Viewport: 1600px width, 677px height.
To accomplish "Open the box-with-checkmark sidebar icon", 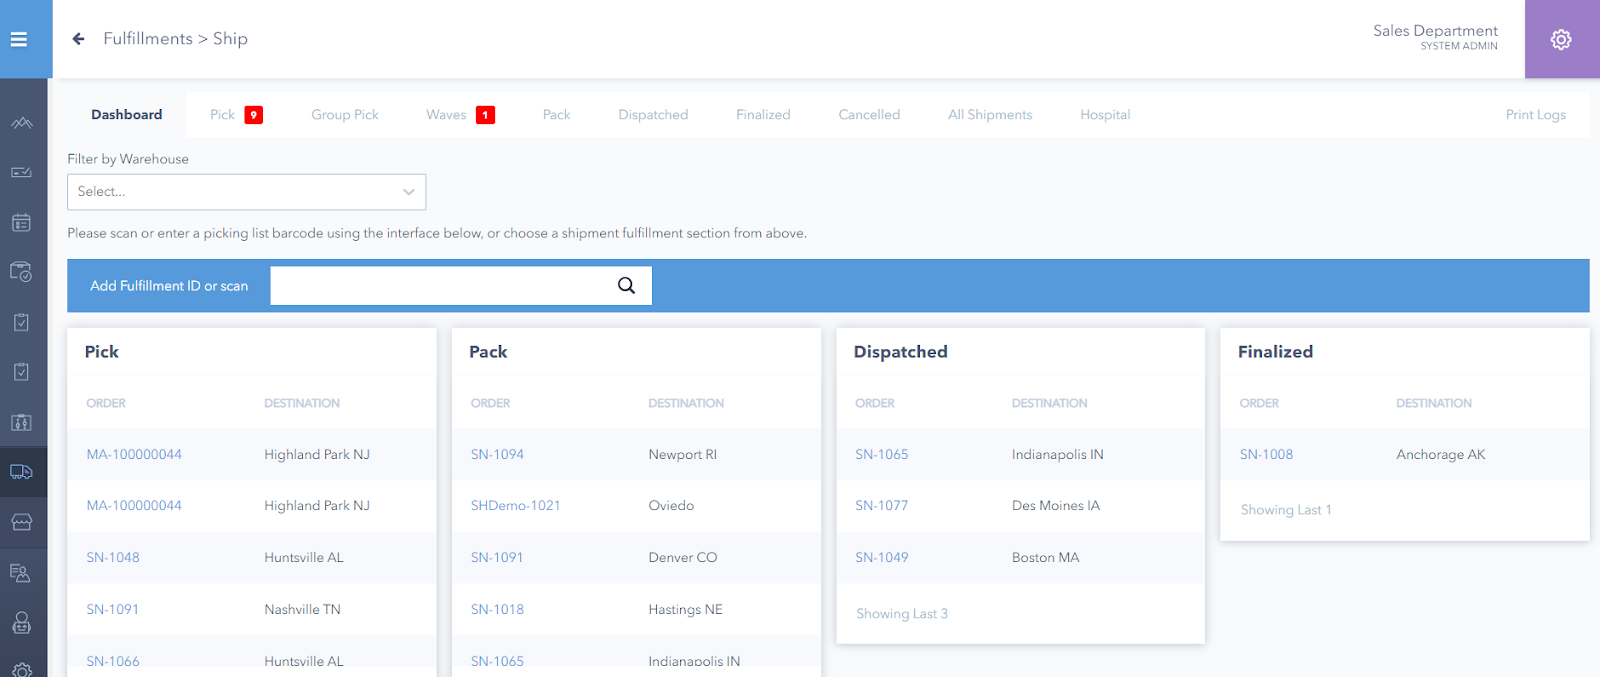I will (x=22, y=272).
